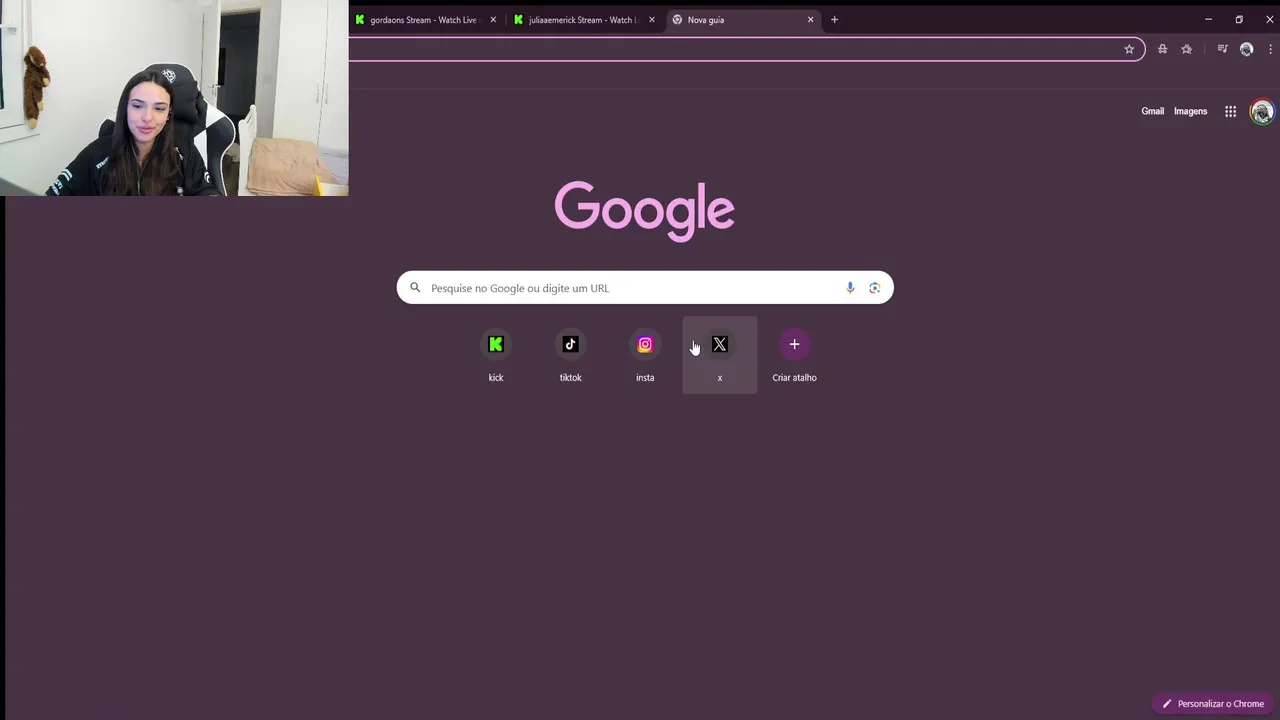This screenshot has height=720, width=1280.
Task: Start voice search with microphone icon
Action: (x=850, y=288)
